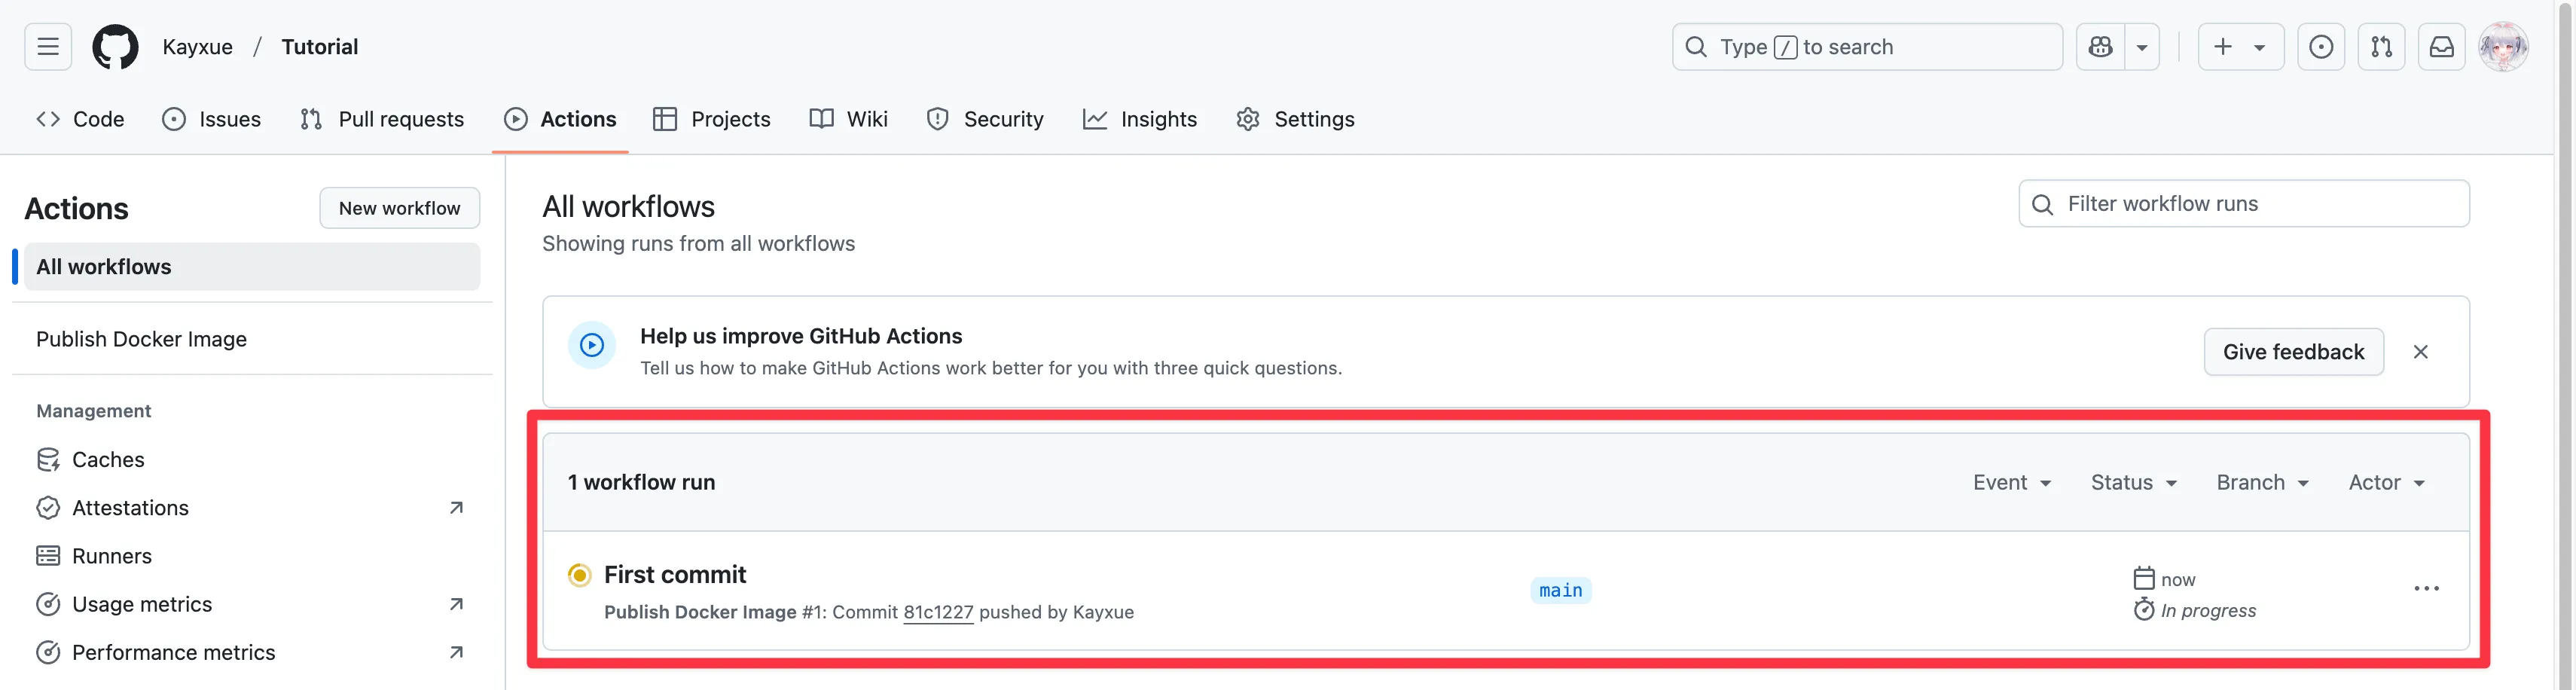This screenshot has width=2576, height=690.
Task: Open the Status filter dropdown
Action: pyautogui.click(x=2134, y=483)
